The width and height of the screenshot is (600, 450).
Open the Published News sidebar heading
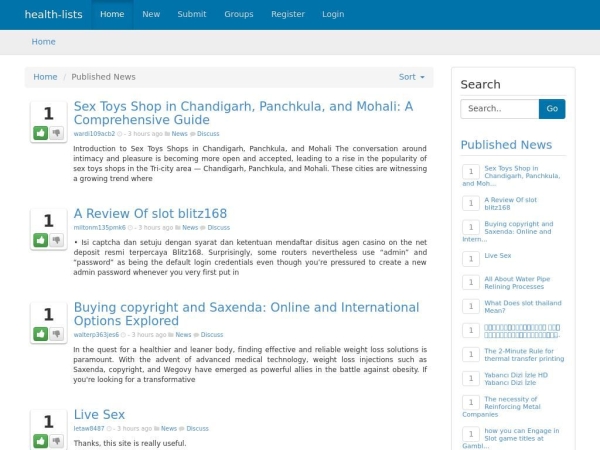pyautogui.click(x=506, y=145)
